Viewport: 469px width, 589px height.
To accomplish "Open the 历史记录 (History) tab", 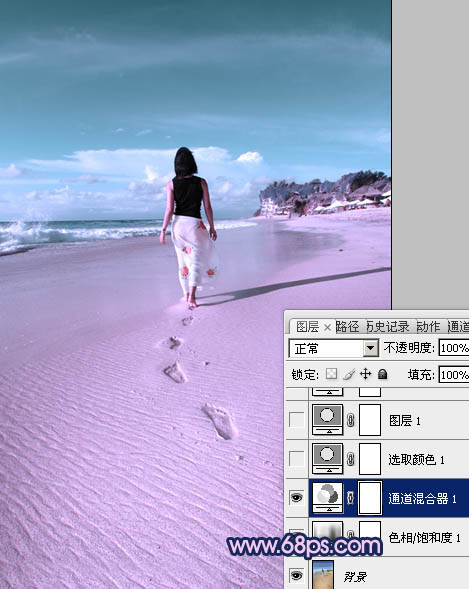I will click(388, 327).
